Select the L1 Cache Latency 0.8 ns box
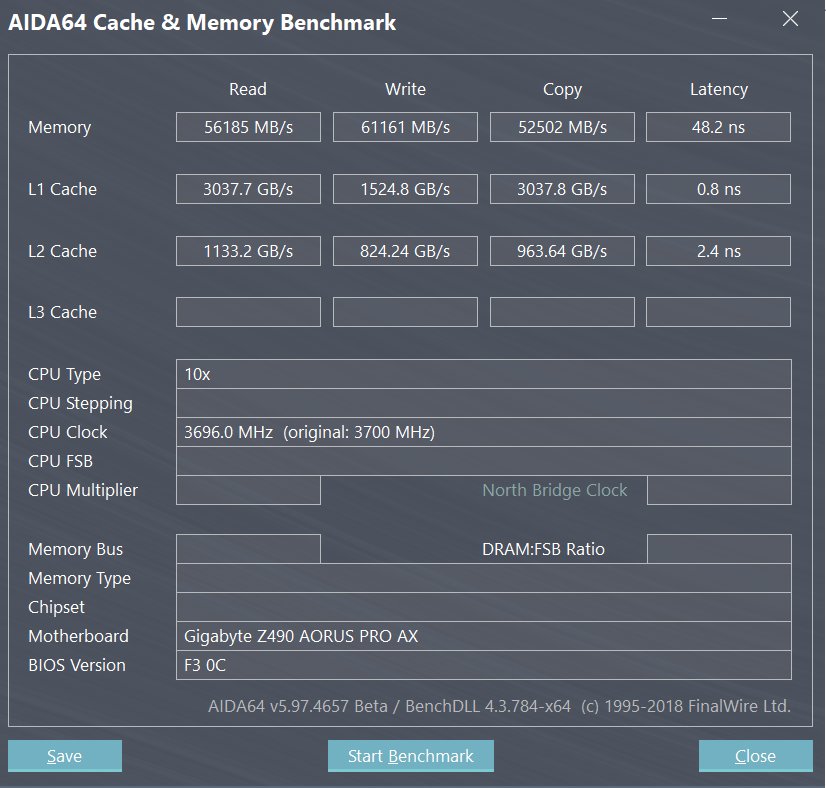 pyautogui.click(x=718, y=189)
